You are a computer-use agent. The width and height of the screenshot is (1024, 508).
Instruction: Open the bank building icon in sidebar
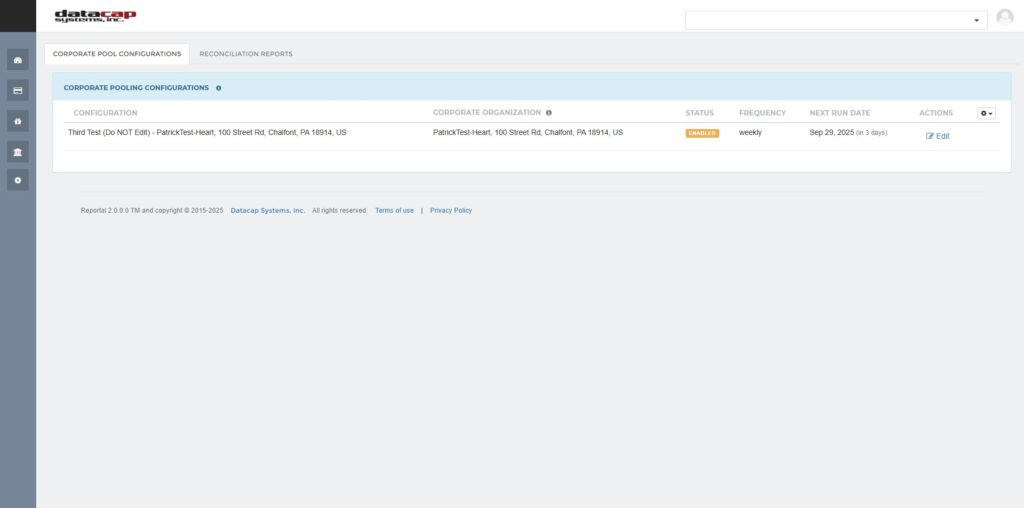tap(17, 150)
